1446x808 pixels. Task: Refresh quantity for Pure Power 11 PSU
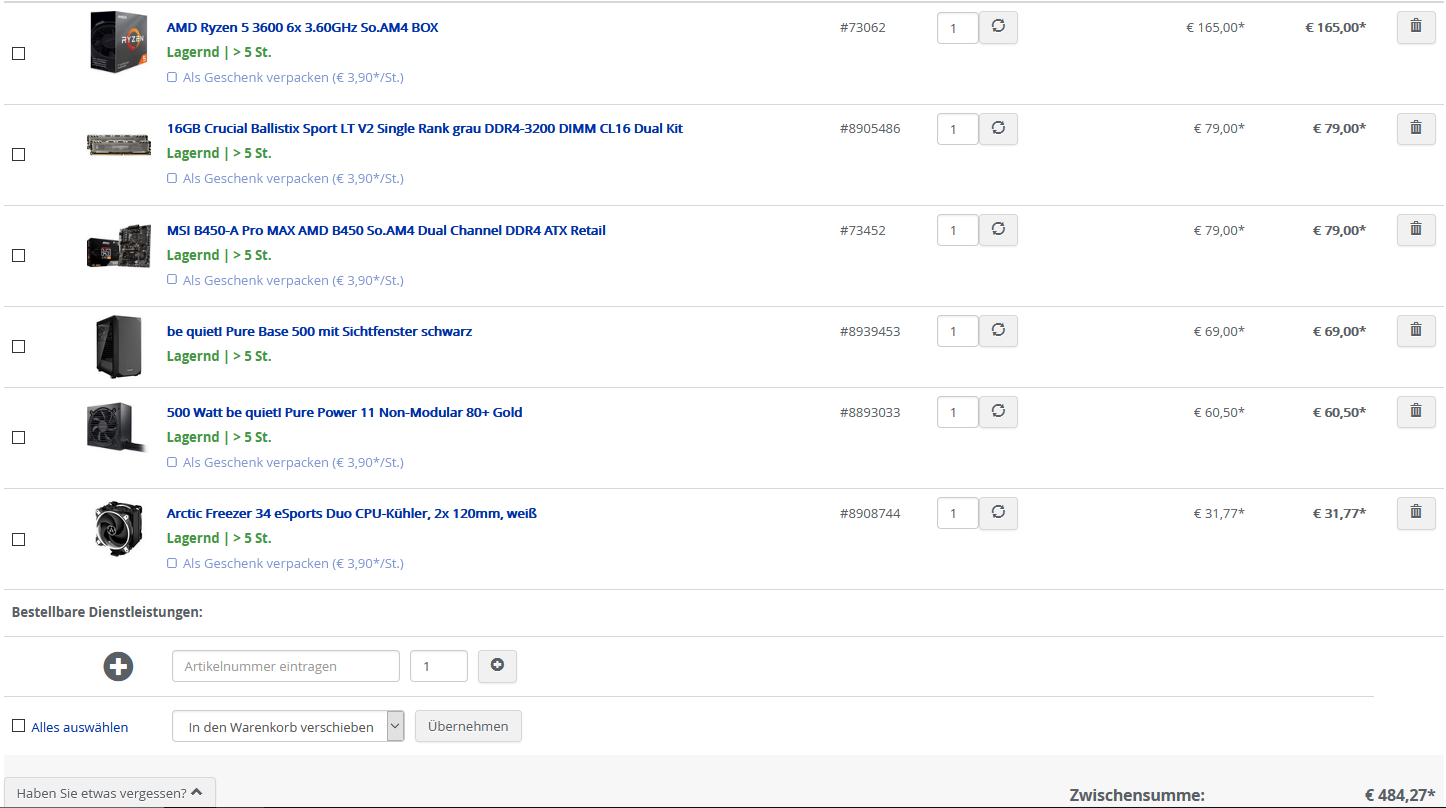click(998, 412)
